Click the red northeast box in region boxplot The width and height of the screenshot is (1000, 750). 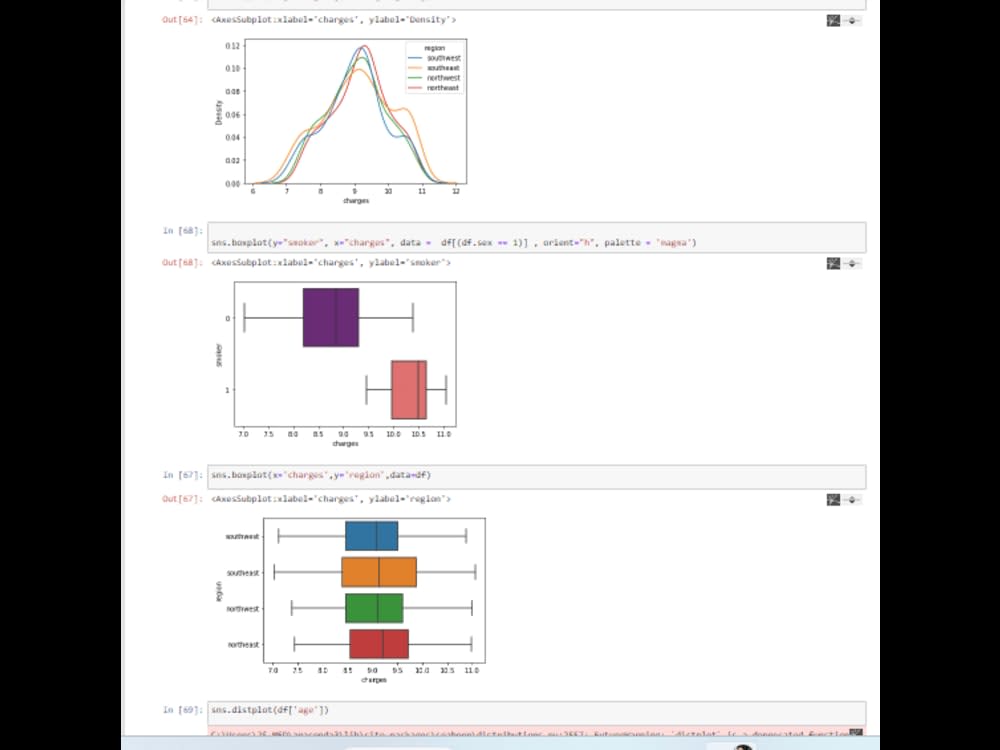click(379, 644)
